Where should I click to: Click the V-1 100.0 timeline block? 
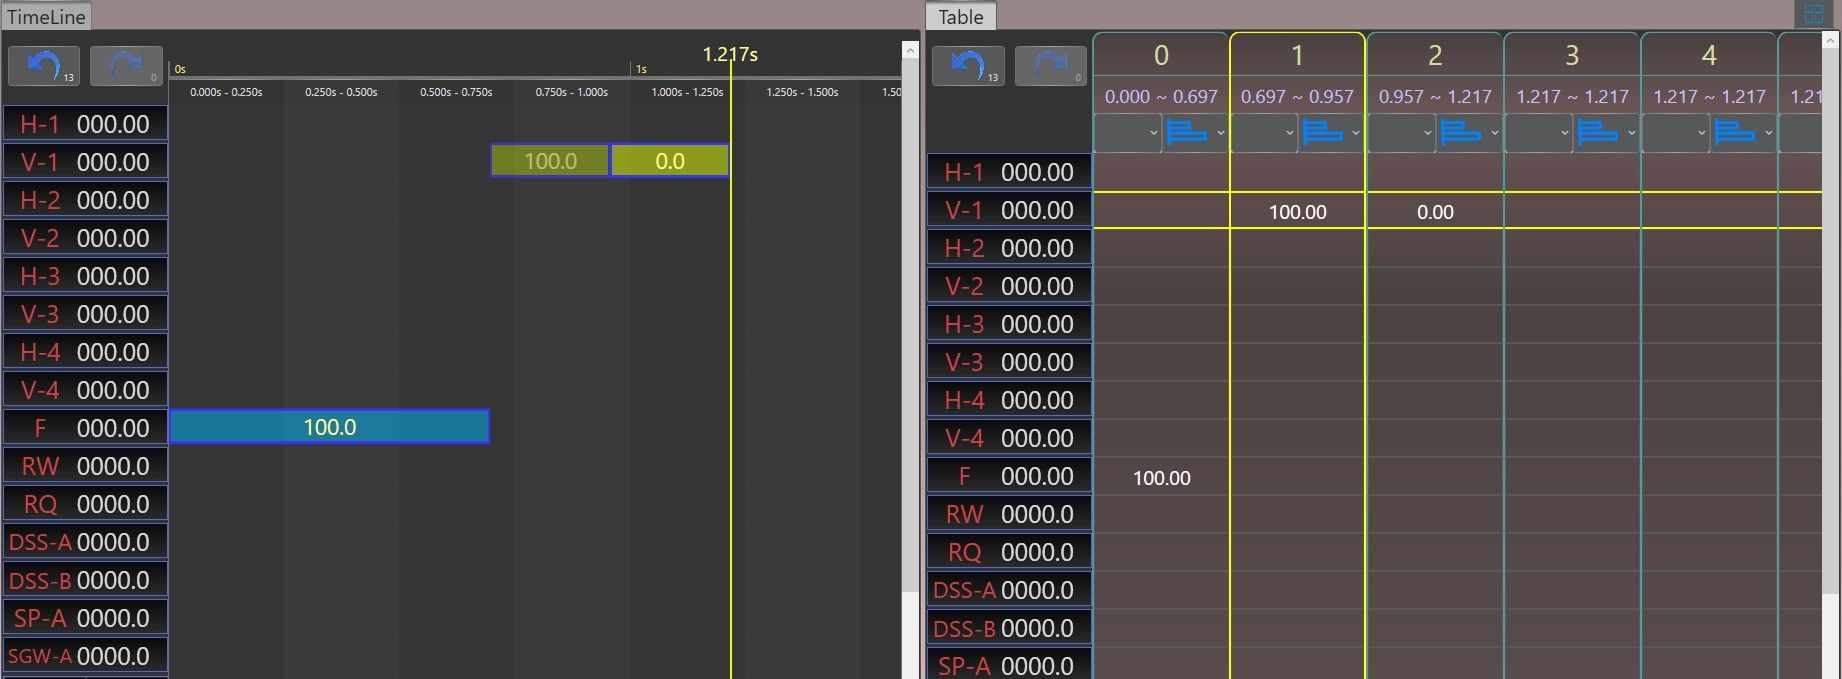pyautogui.click(x=550, y=161)
